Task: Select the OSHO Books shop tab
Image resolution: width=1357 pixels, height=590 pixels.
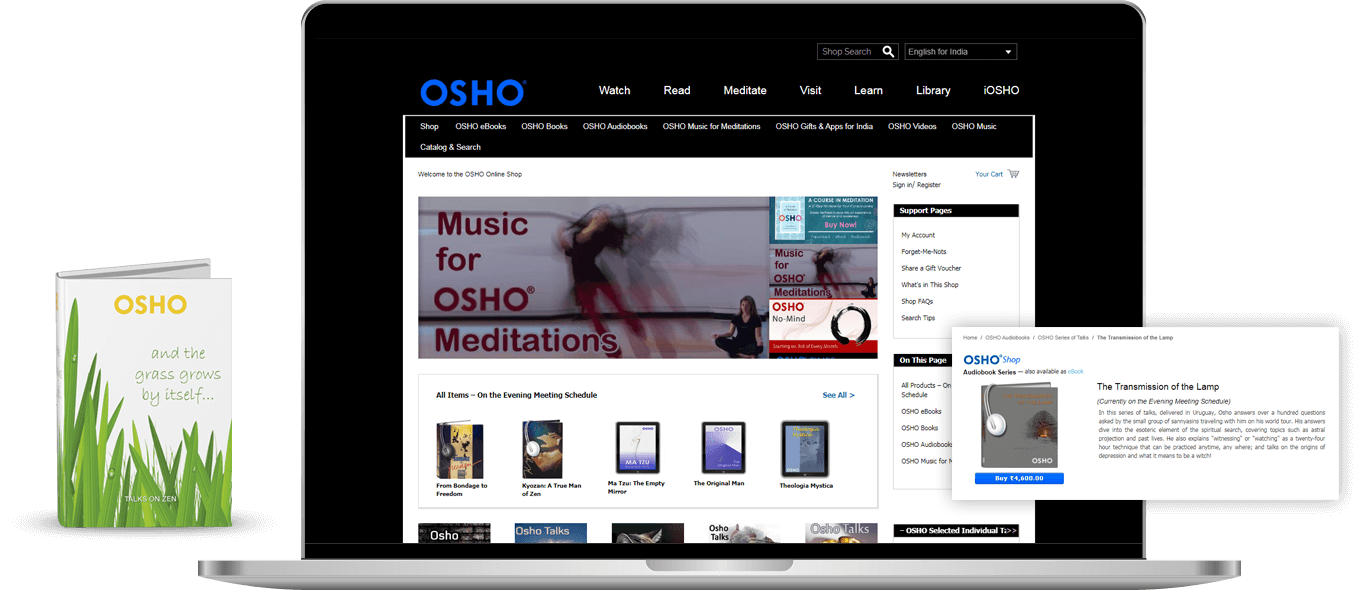Action: point(544,126)
